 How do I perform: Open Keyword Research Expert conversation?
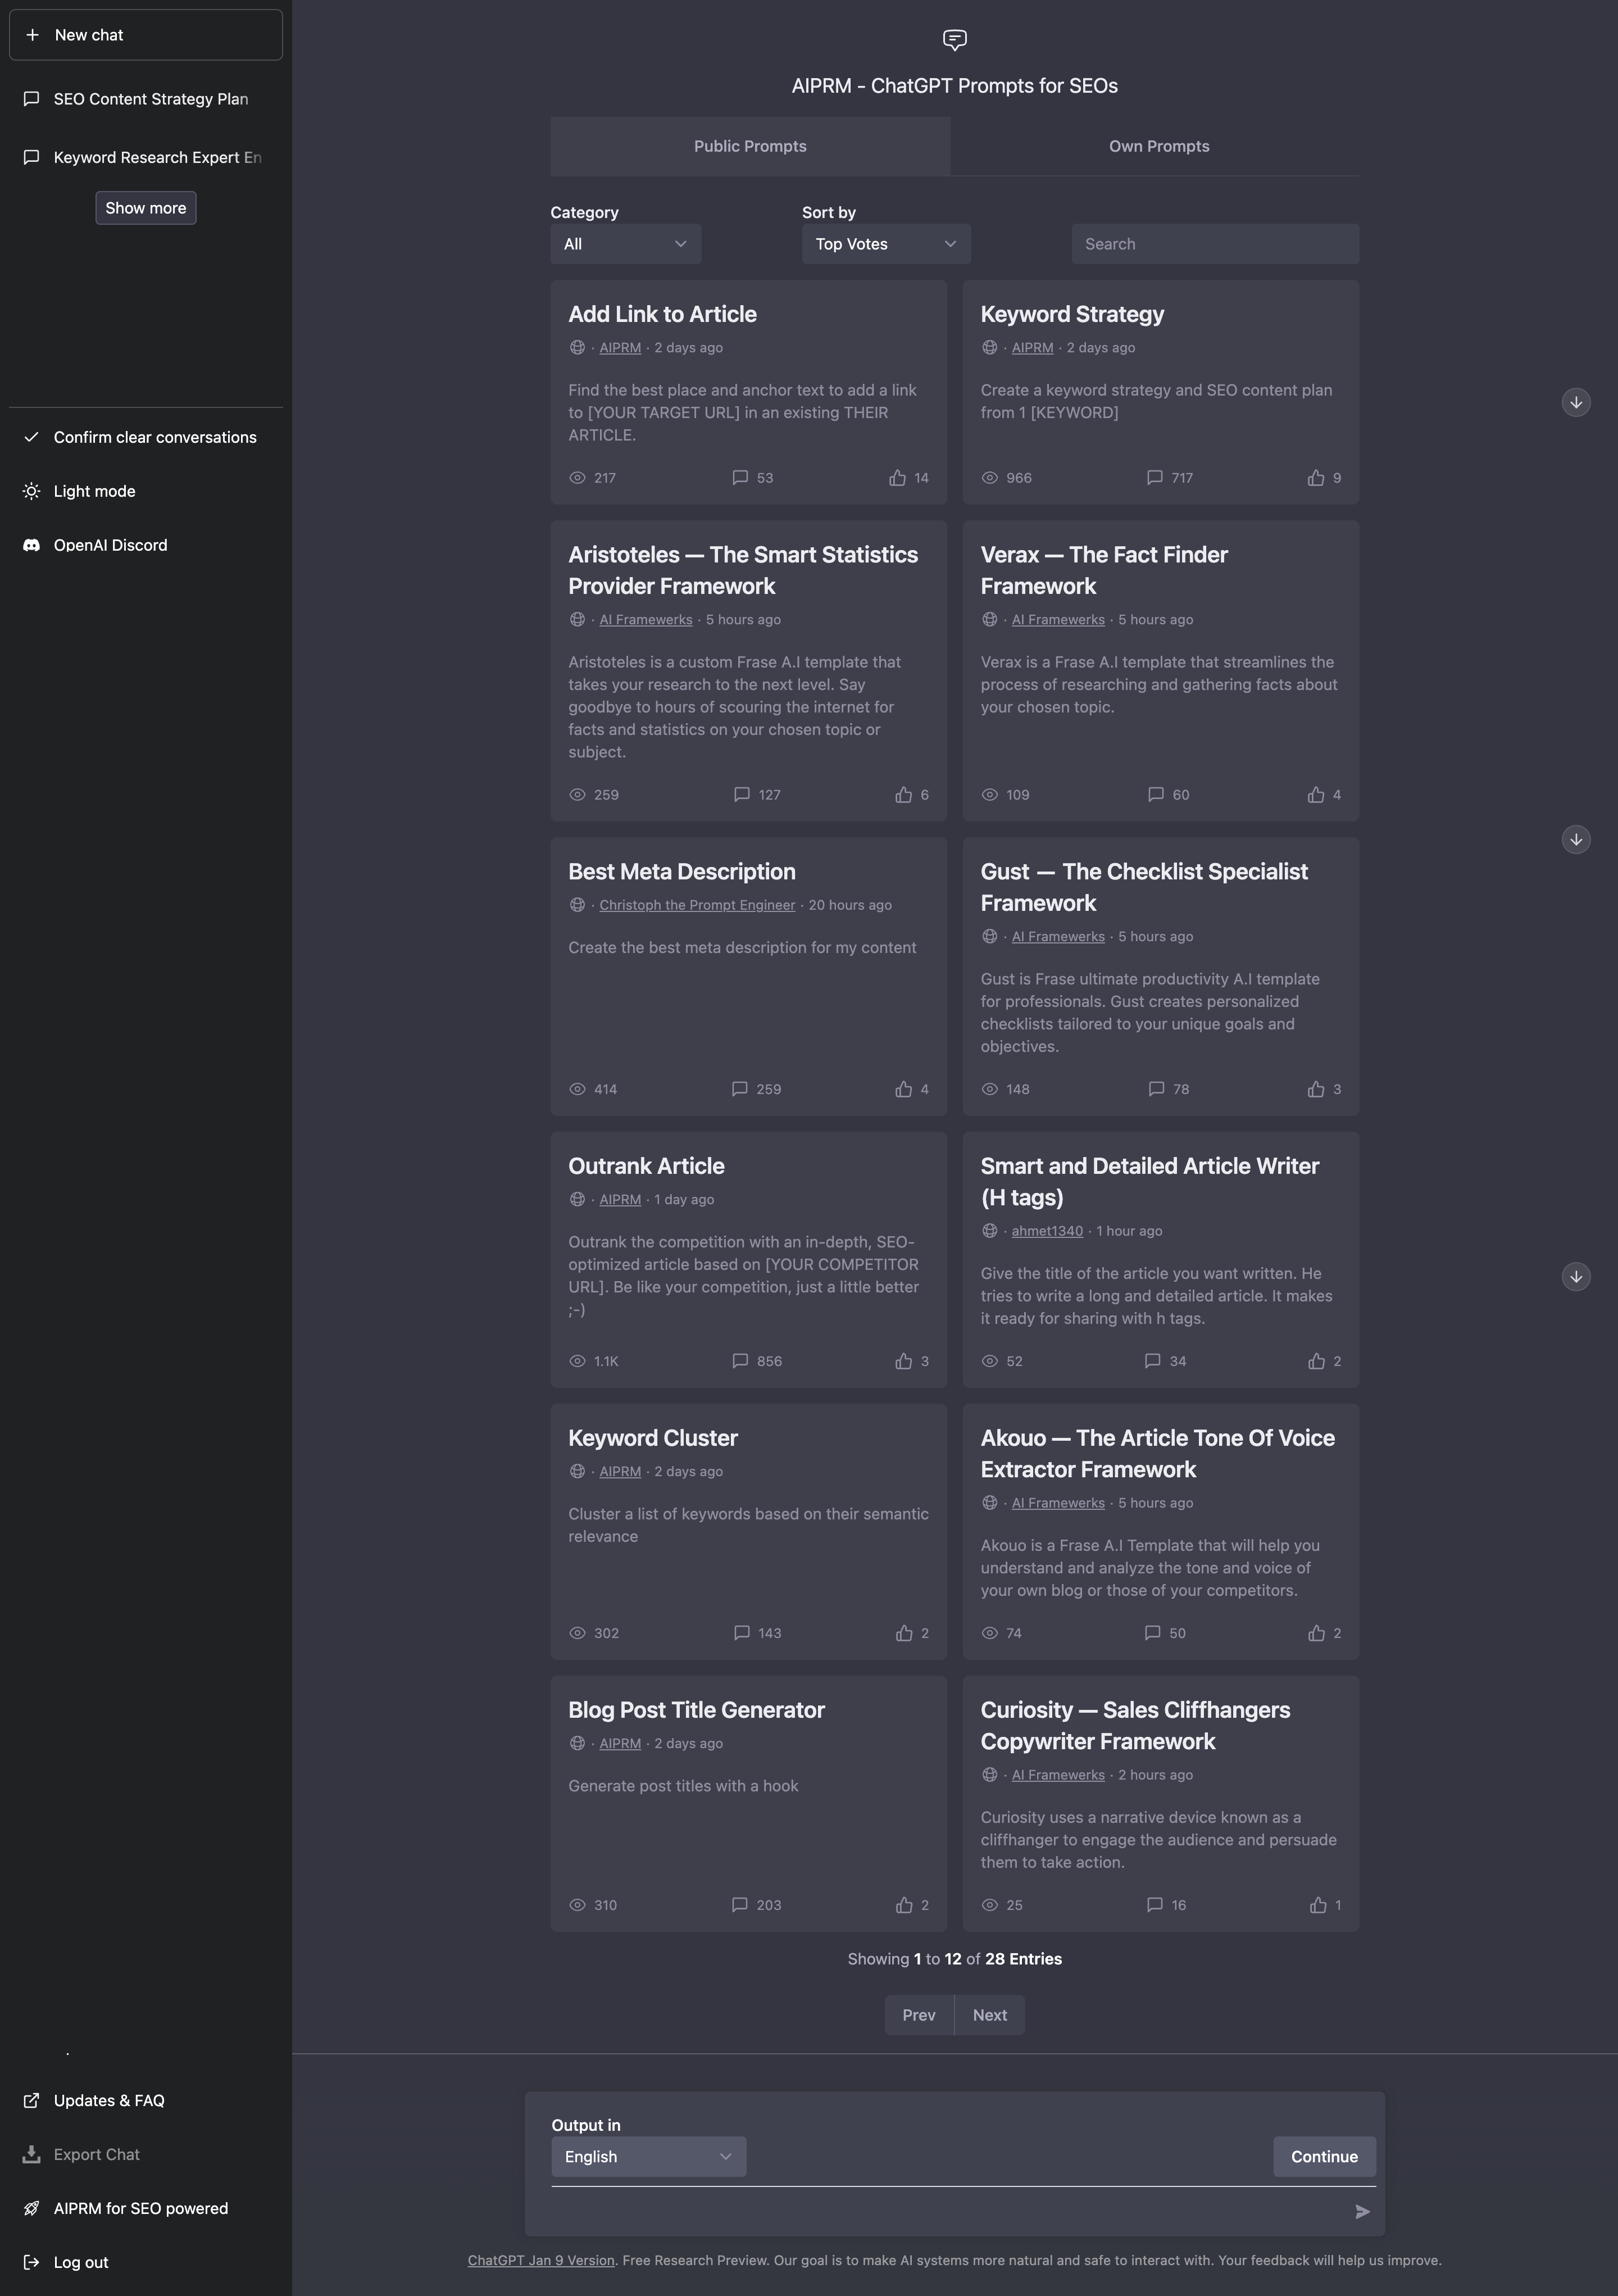point(146,157)
